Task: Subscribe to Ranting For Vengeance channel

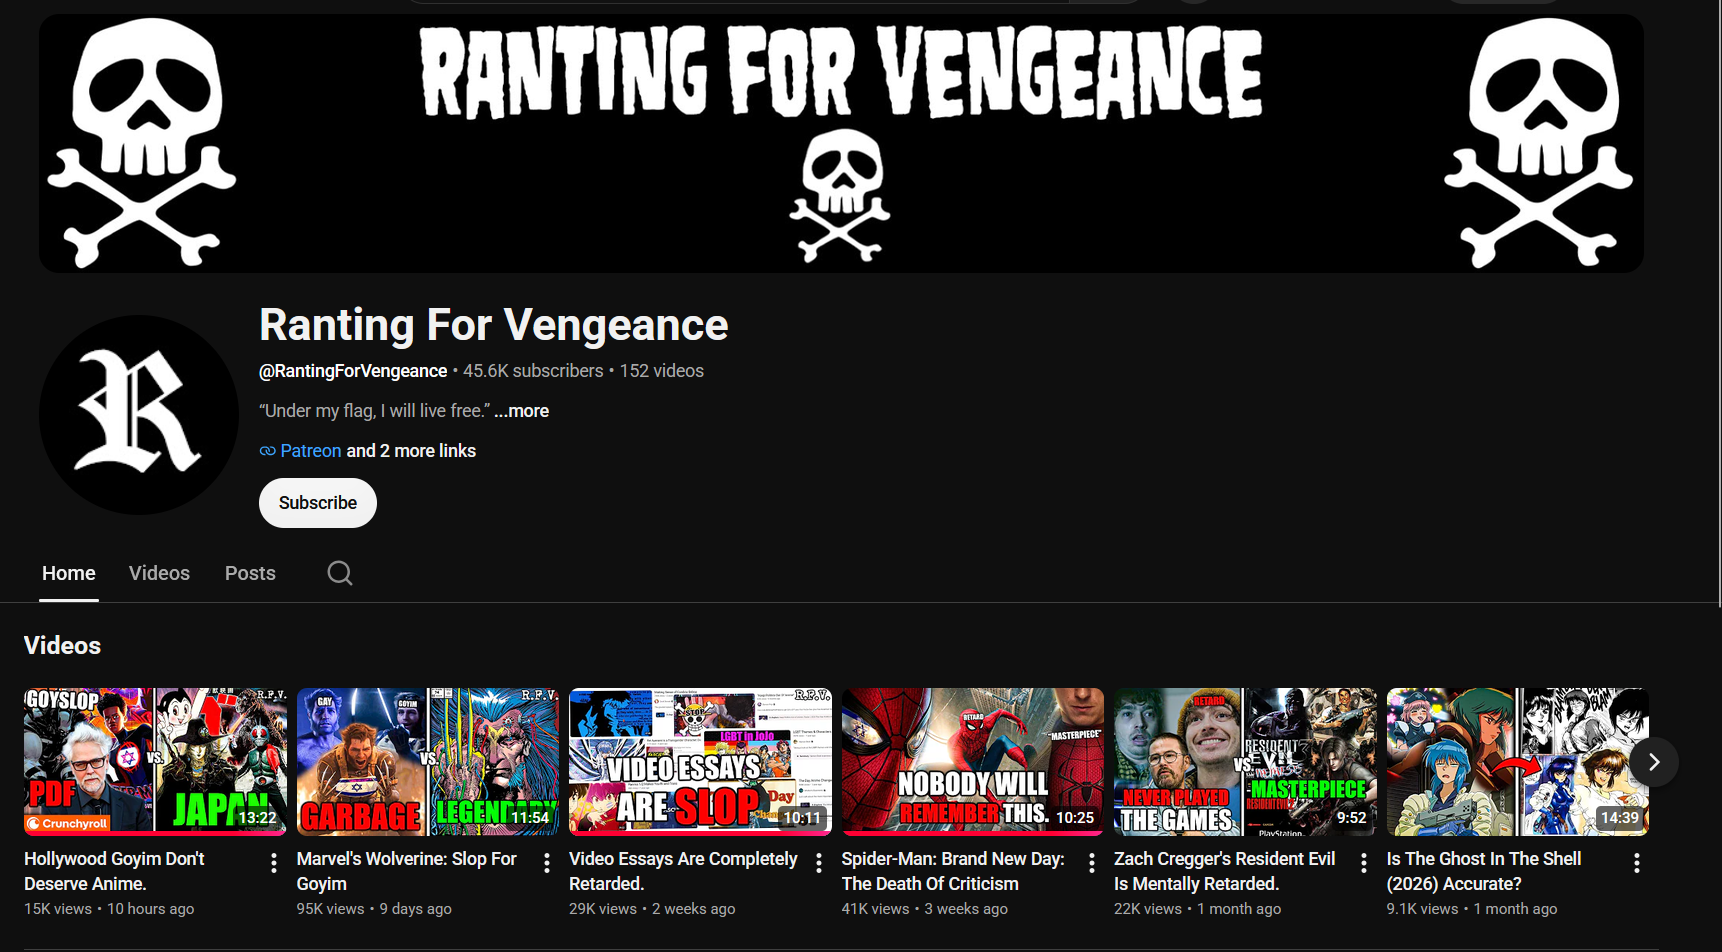Action: (318, 503)
